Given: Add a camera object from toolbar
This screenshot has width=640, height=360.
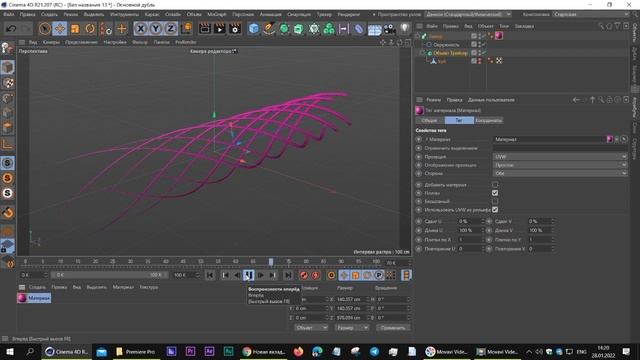Looking at the screenshot, I should pyautogui.click(x=389, y=29).
